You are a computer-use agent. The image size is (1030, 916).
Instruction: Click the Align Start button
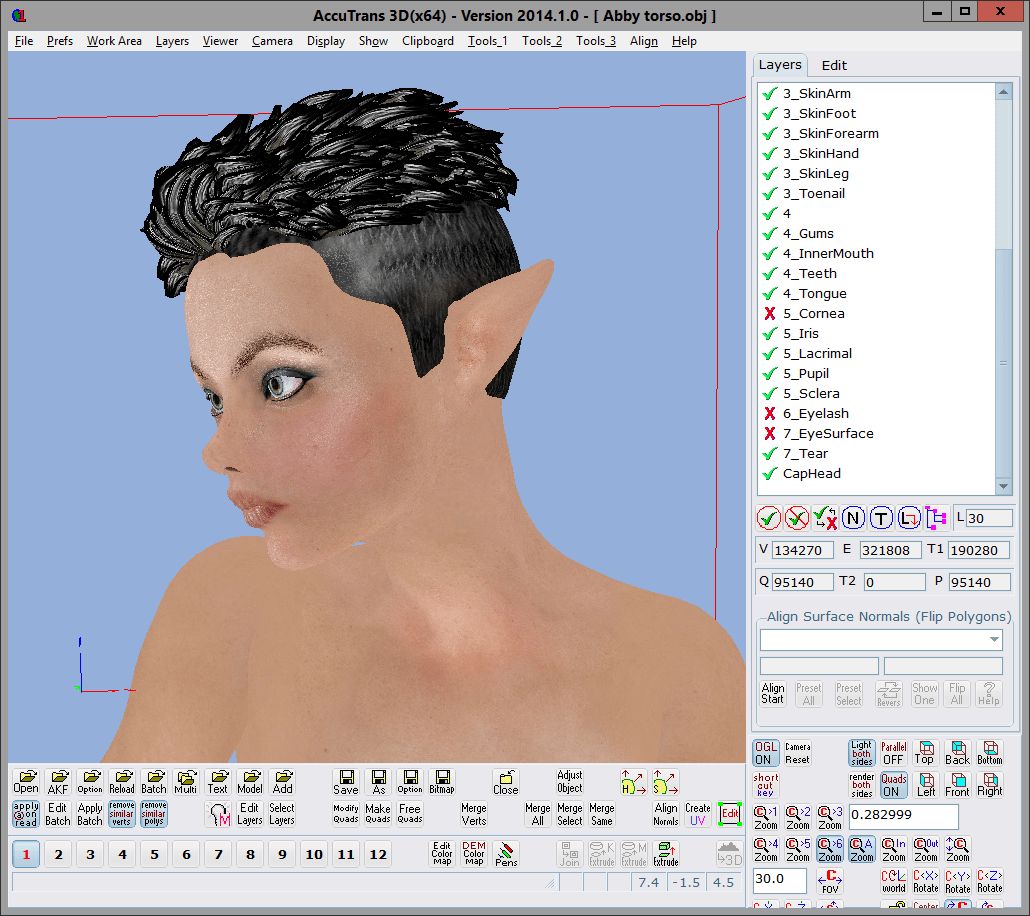click(x=773, y=694)
